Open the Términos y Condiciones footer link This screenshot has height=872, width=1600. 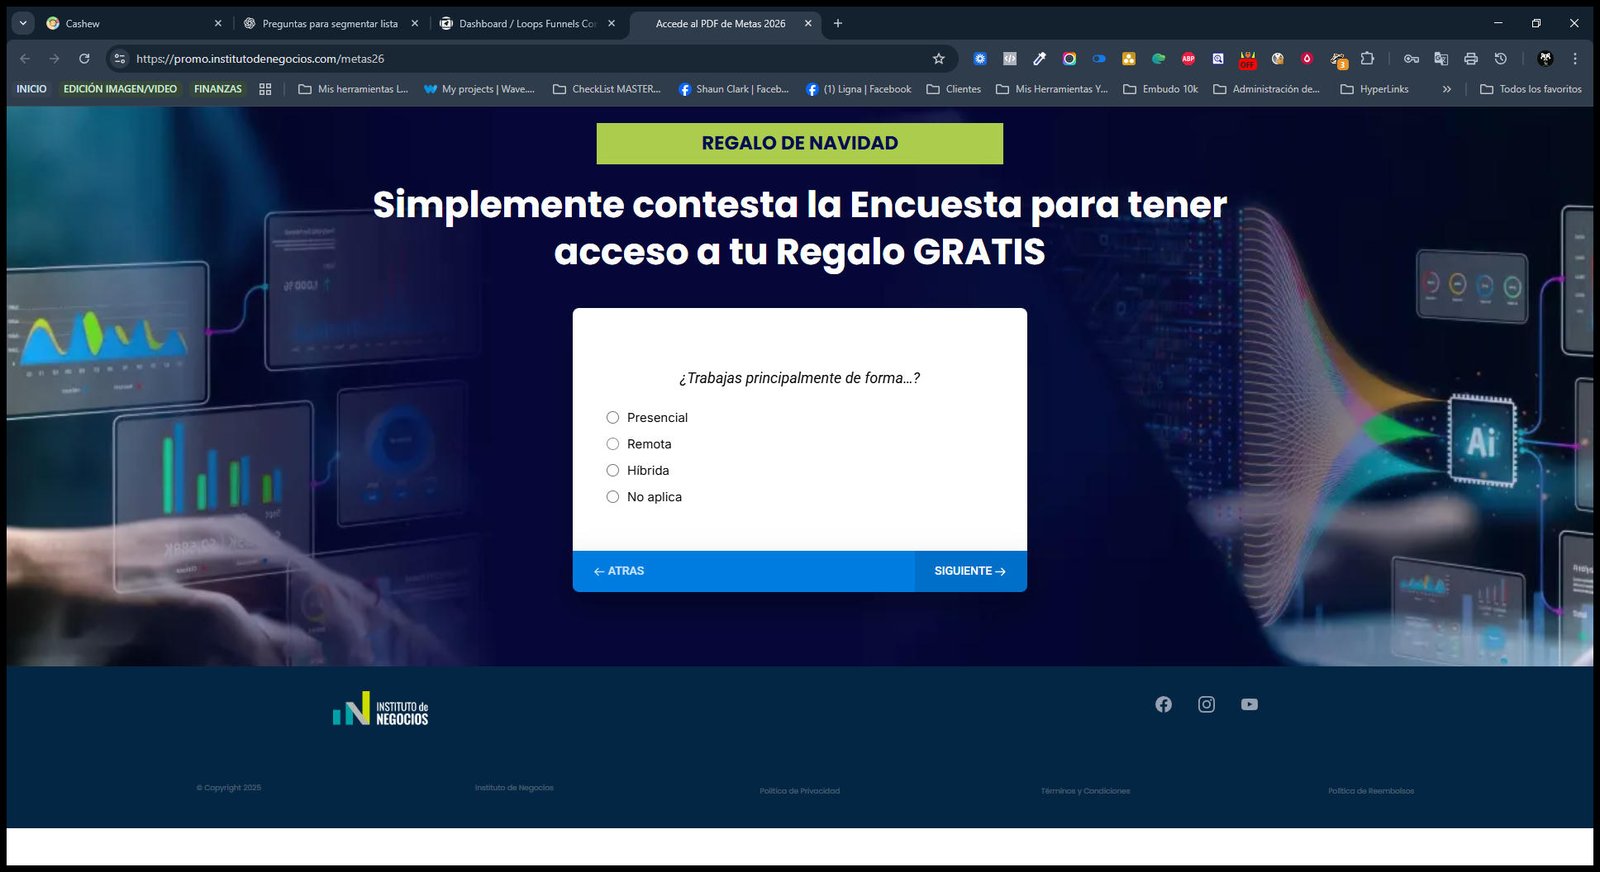[x=1085, y=791]
